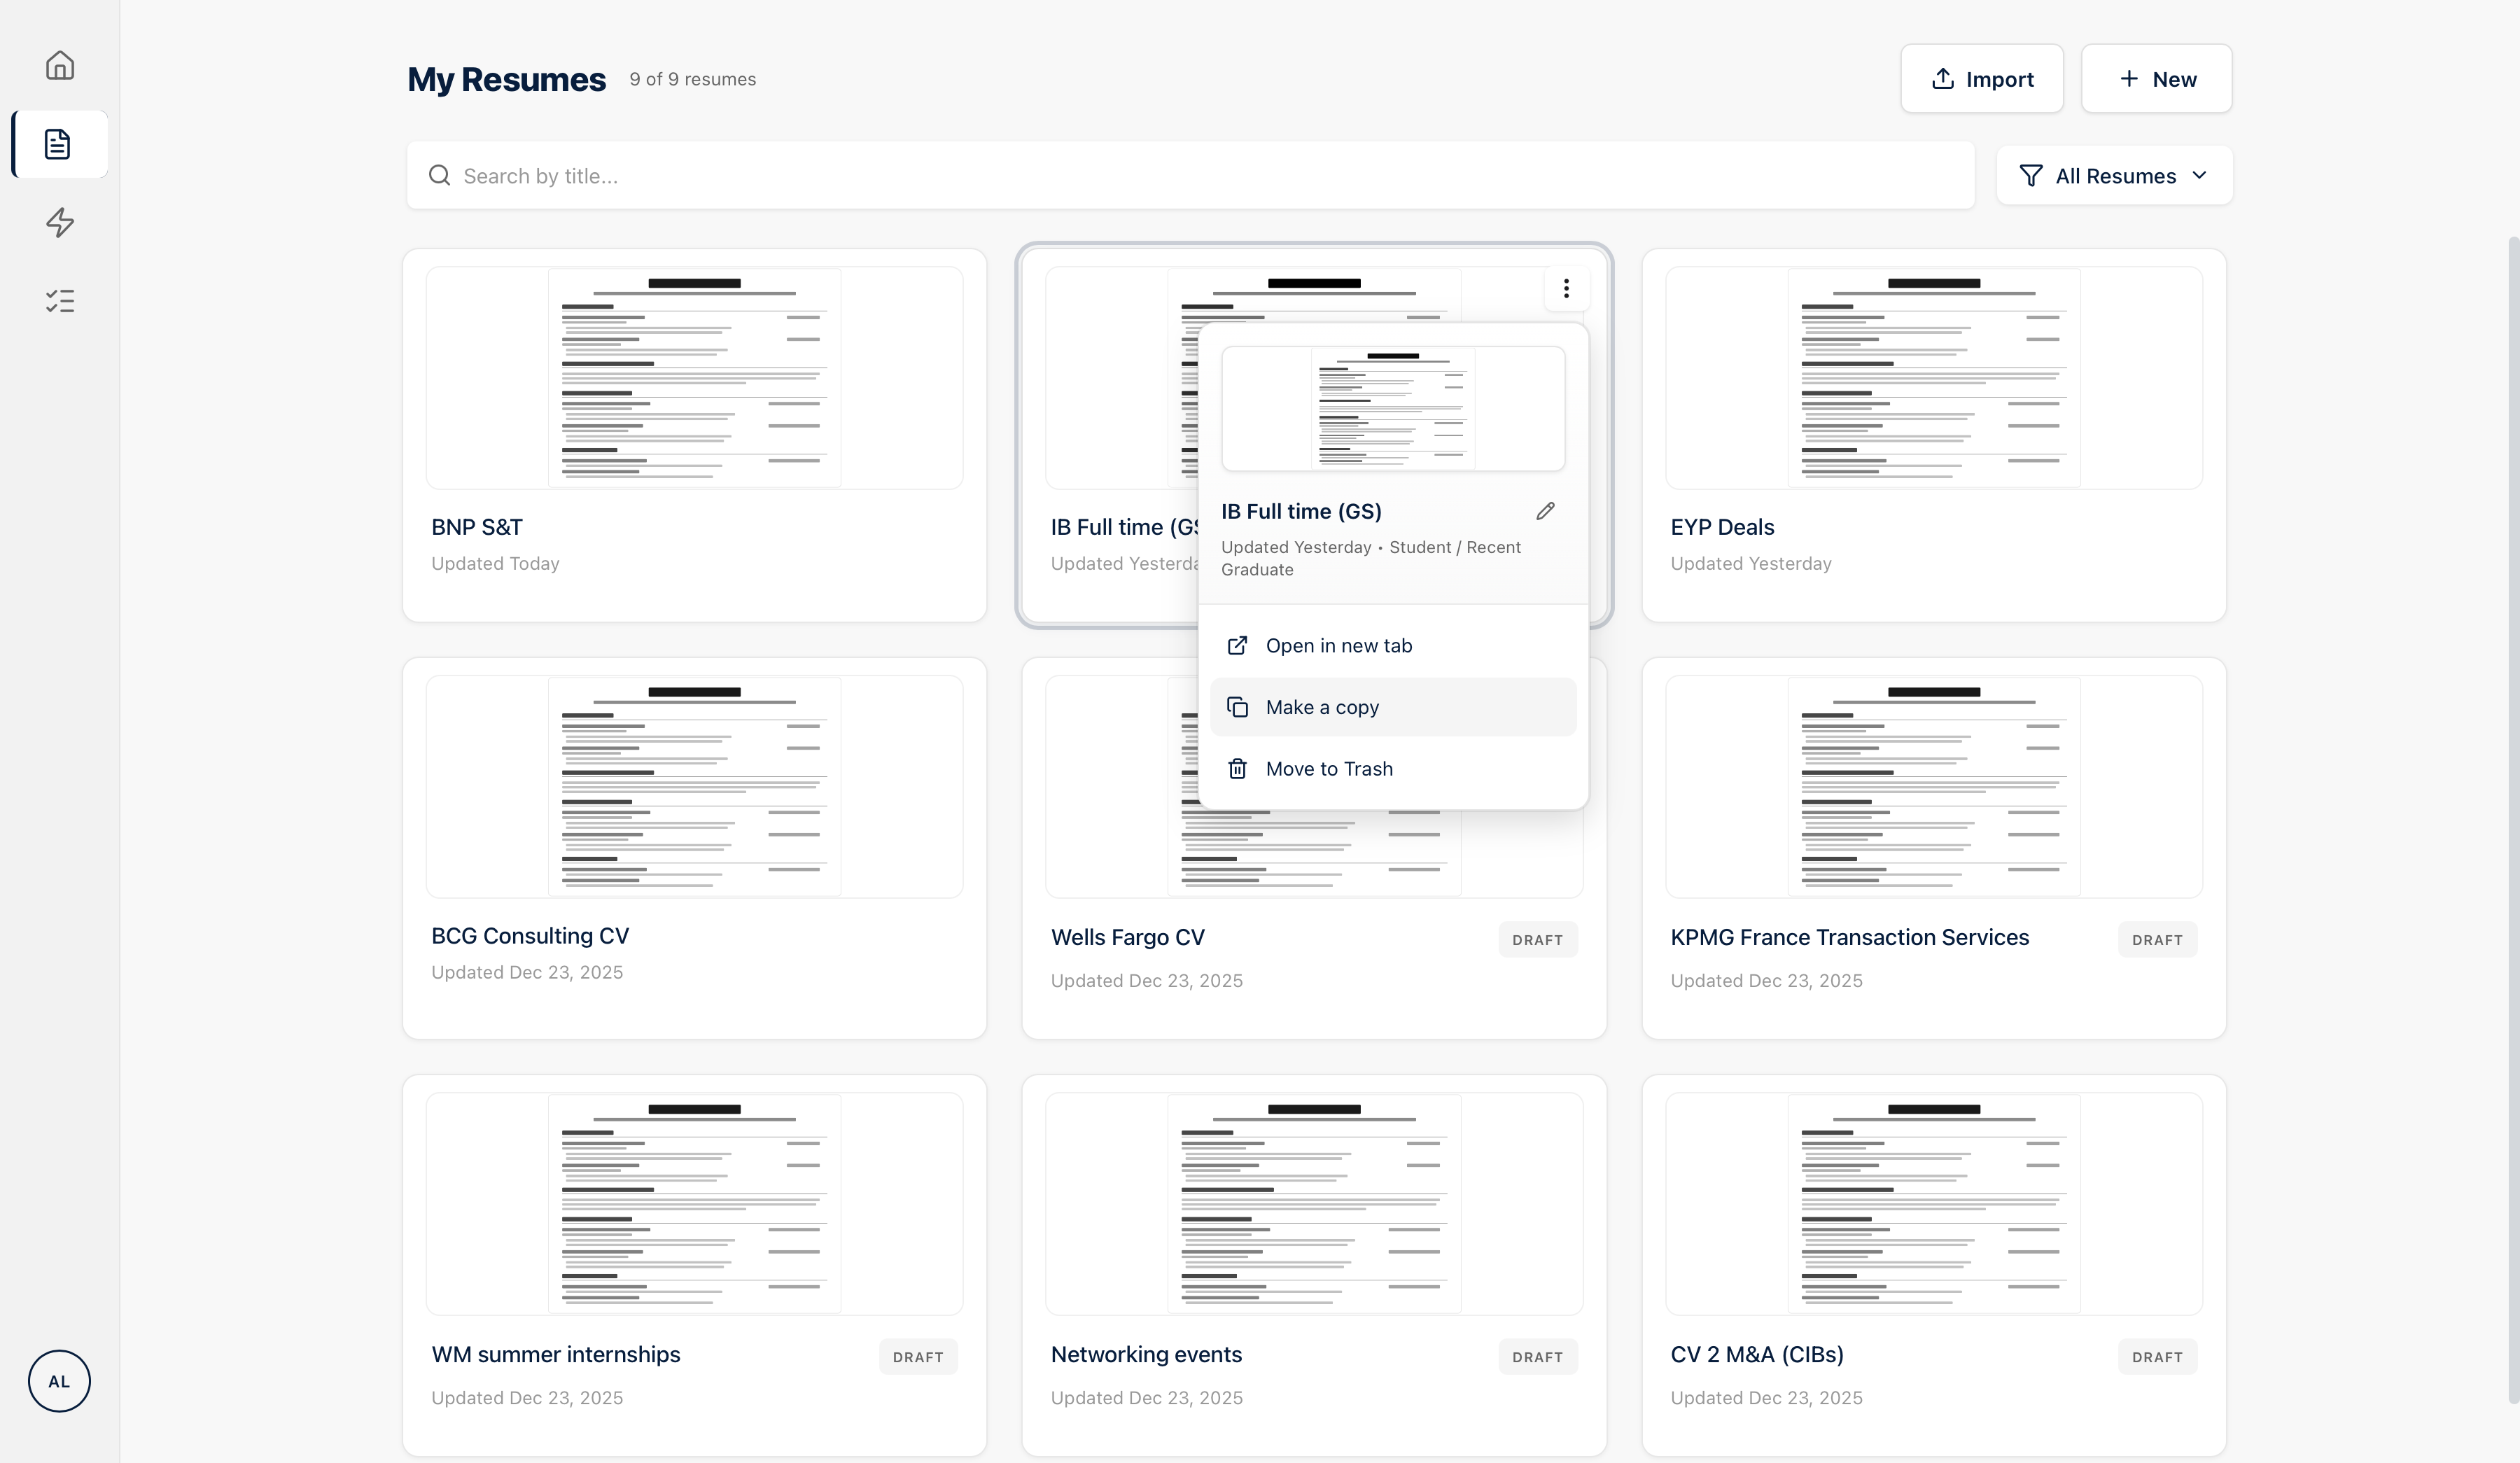Screen dimensions: 2520x1463
Task: Choose Make a copy from menu
Action: [1322, 707]
